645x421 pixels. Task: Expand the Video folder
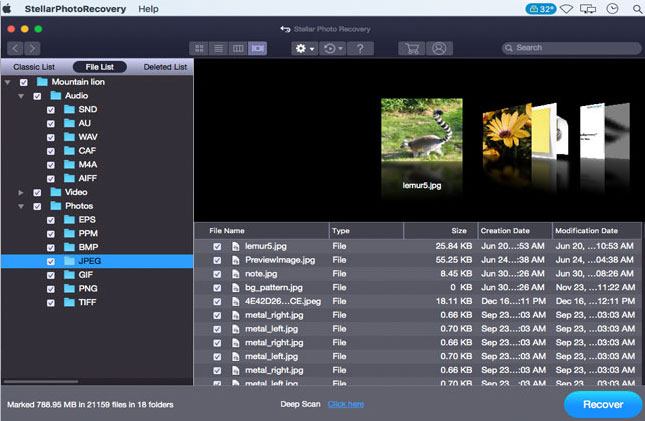point(21,192)
